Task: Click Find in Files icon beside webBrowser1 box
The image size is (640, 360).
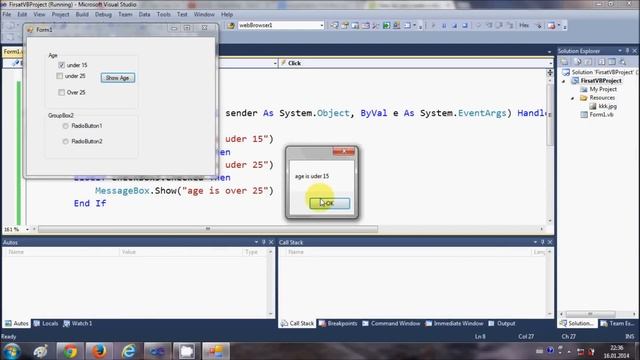Action: [231, 25]
